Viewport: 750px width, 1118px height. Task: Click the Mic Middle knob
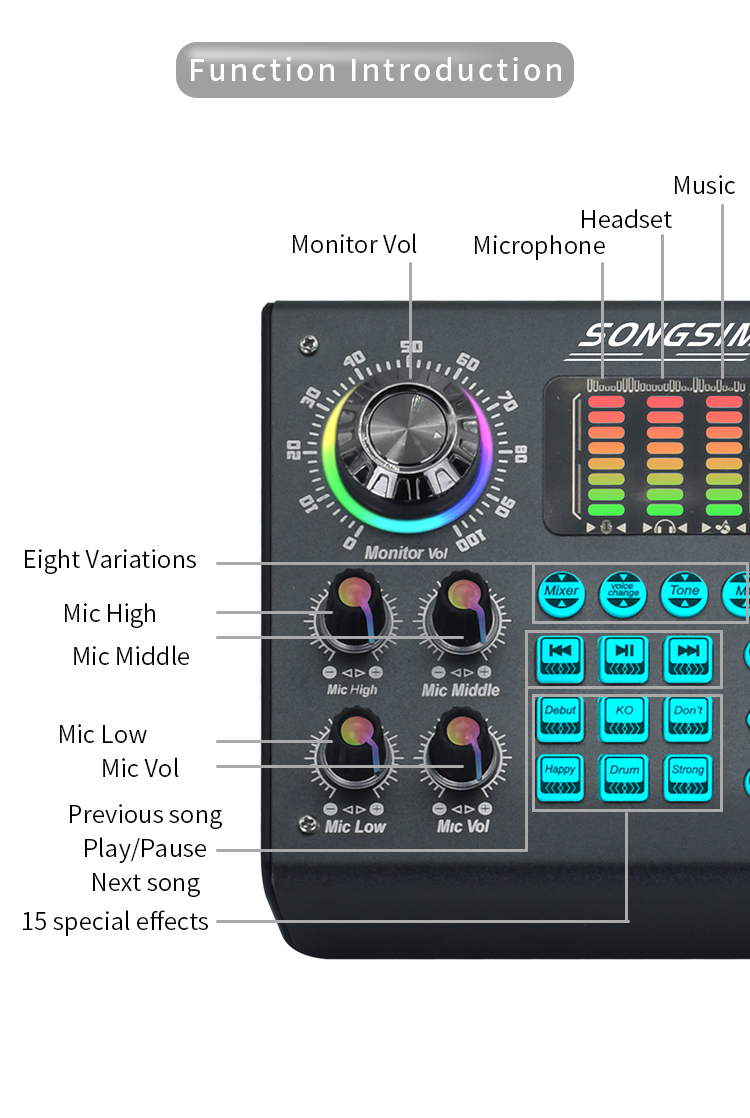[x=461, y=613]
